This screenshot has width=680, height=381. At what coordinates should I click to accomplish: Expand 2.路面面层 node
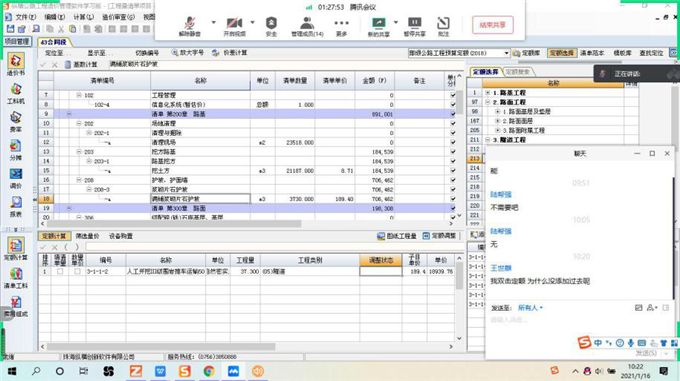click(x=497, y=121)
